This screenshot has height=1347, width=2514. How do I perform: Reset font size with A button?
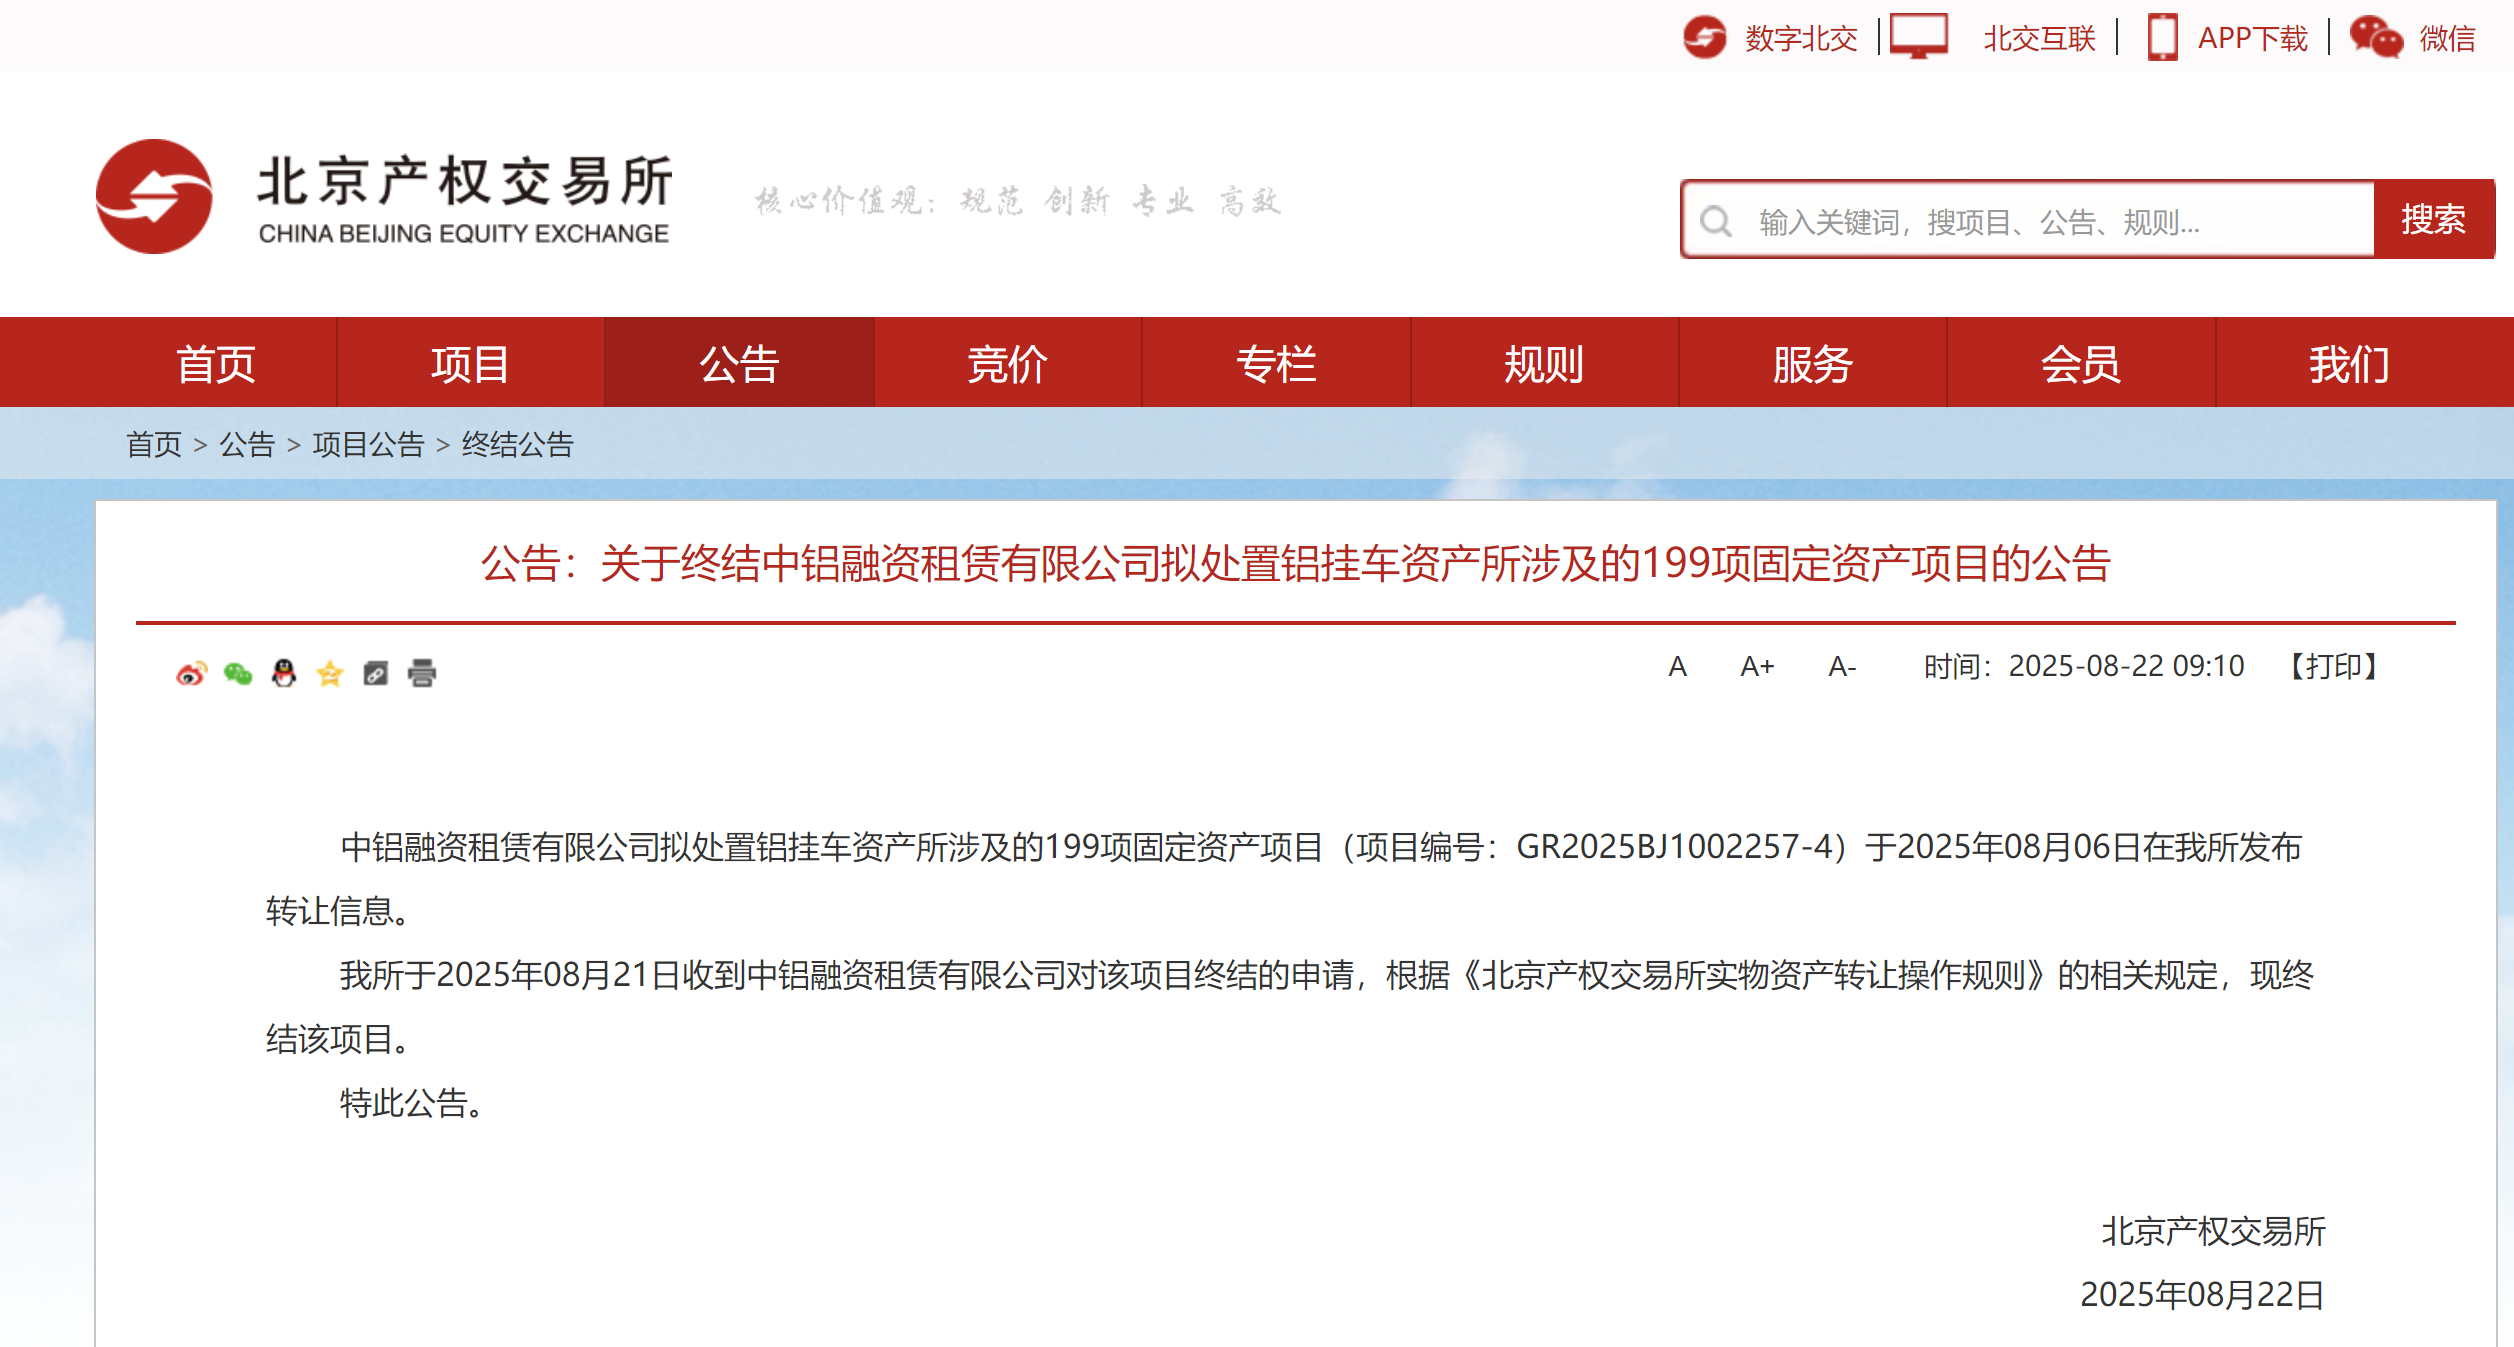1678,666
